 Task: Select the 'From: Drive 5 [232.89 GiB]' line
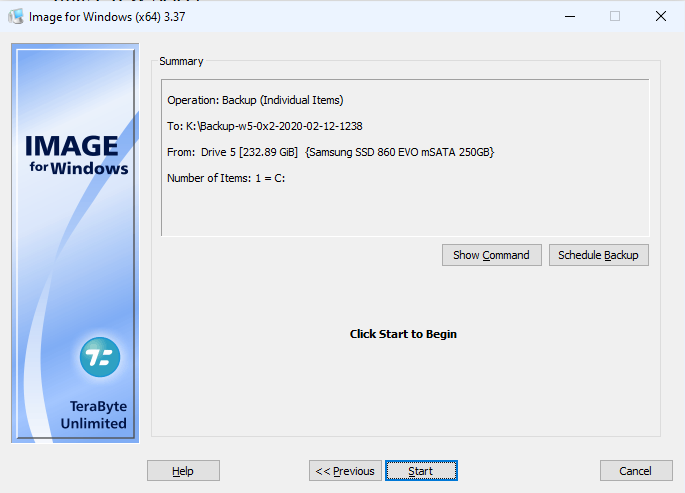[x=330, y=152]
